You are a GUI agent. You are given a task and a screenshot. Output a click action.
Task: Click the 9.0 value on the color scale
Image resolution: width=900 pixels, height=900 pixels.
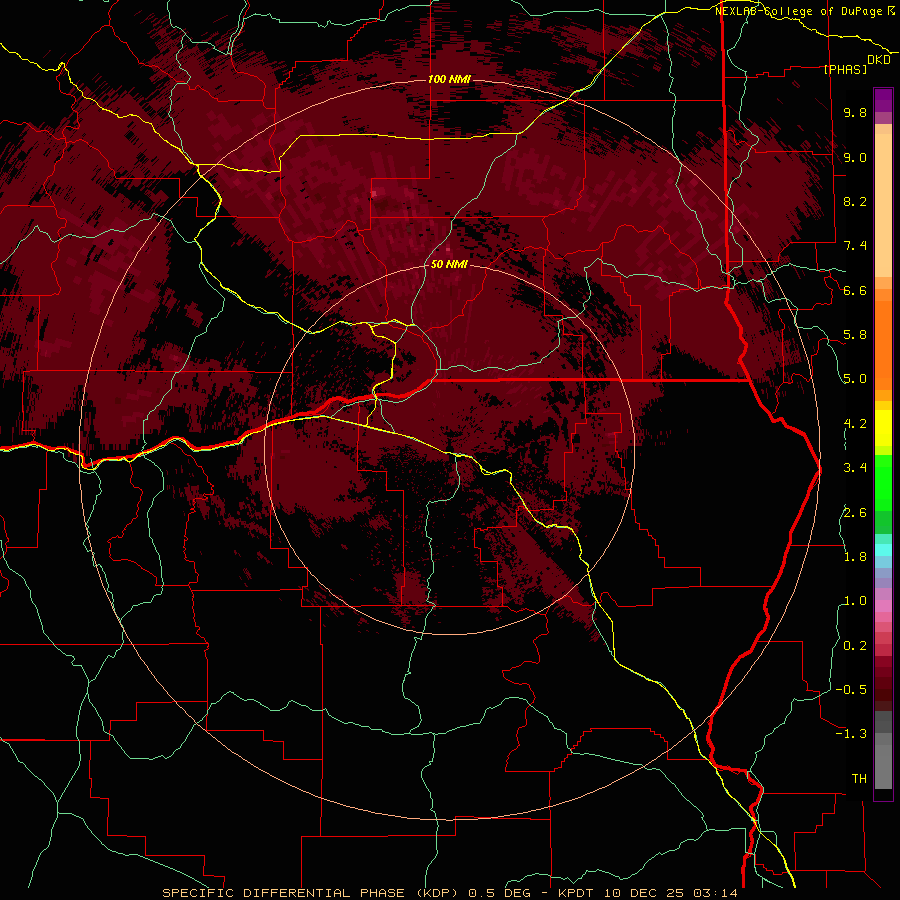[x=855, y=157]
